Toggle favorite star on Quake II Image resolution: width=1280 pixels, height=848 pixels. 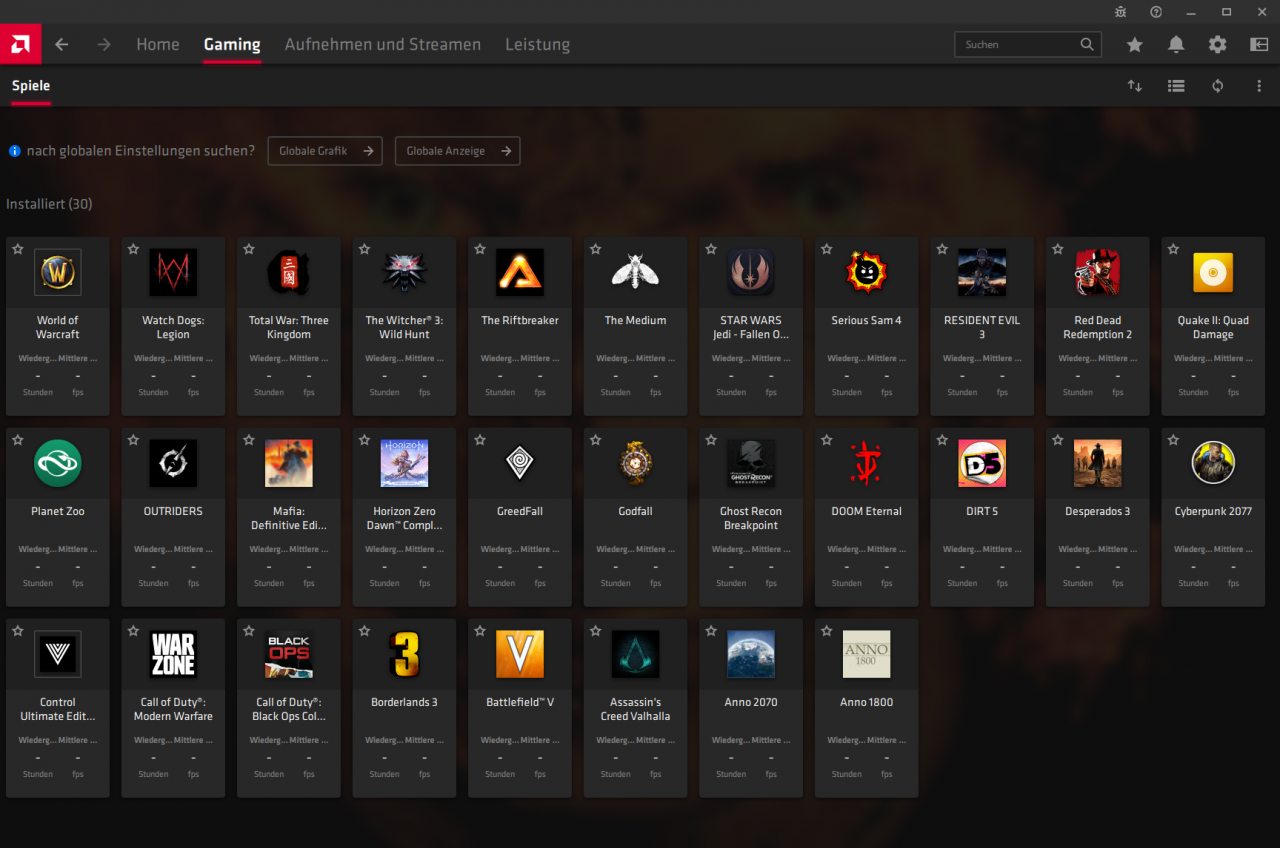click(1173, 249)
